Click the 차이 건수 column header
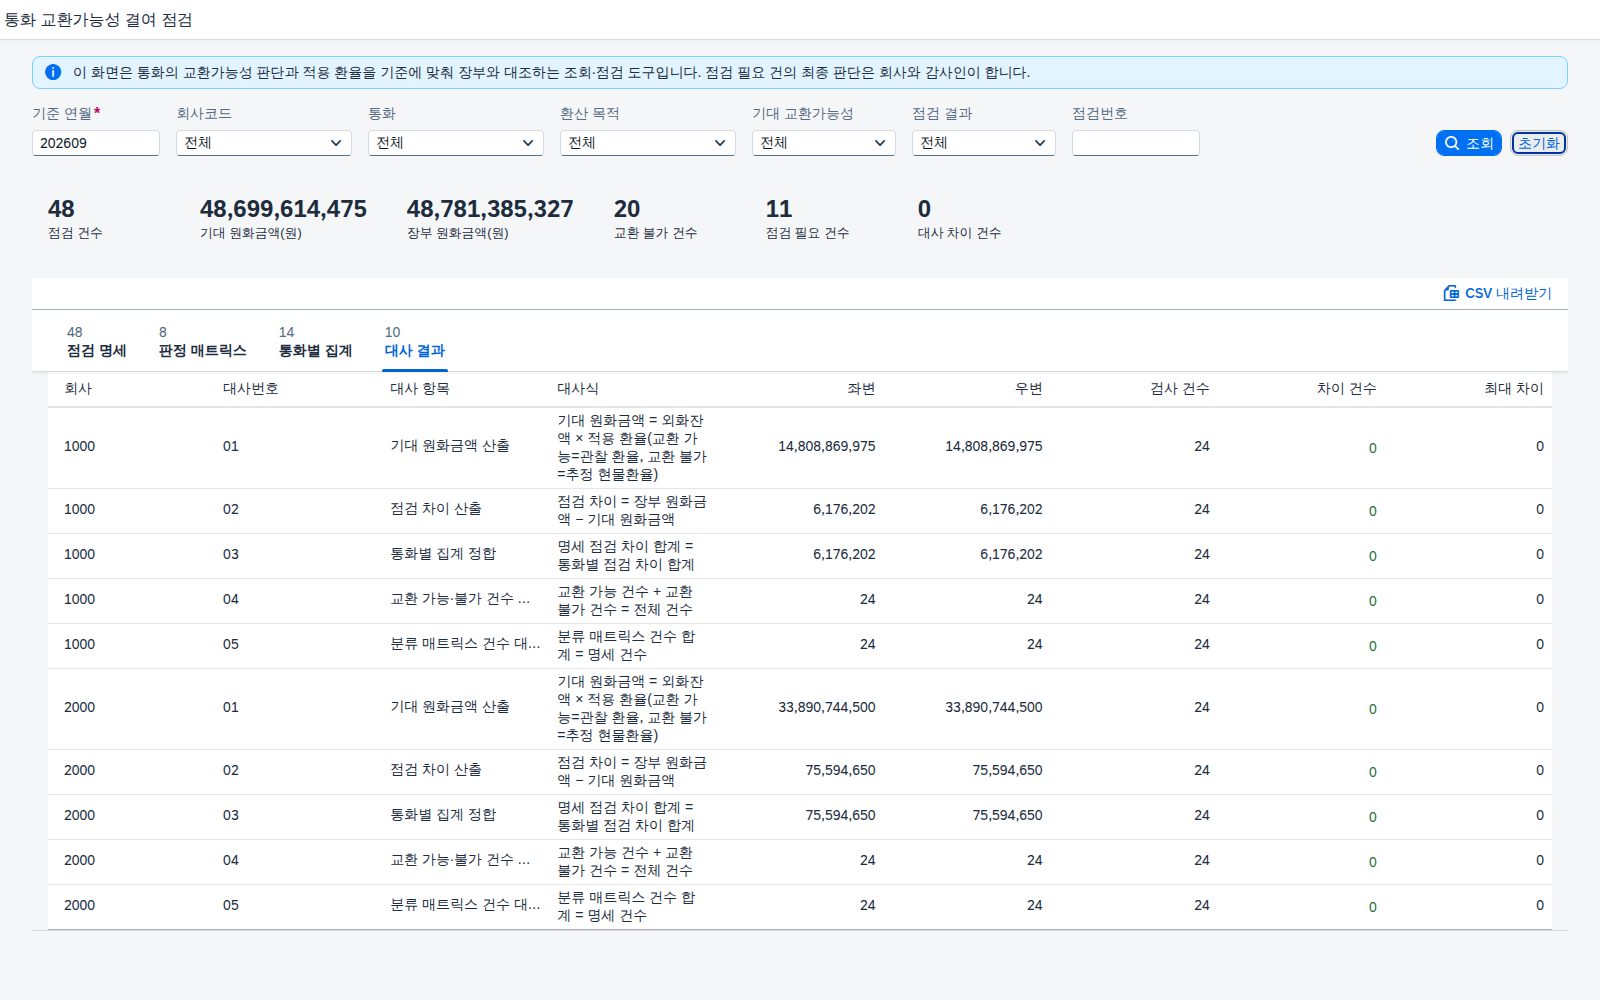Screen dimensions: 1600x1000 [x=1346, y=389]
